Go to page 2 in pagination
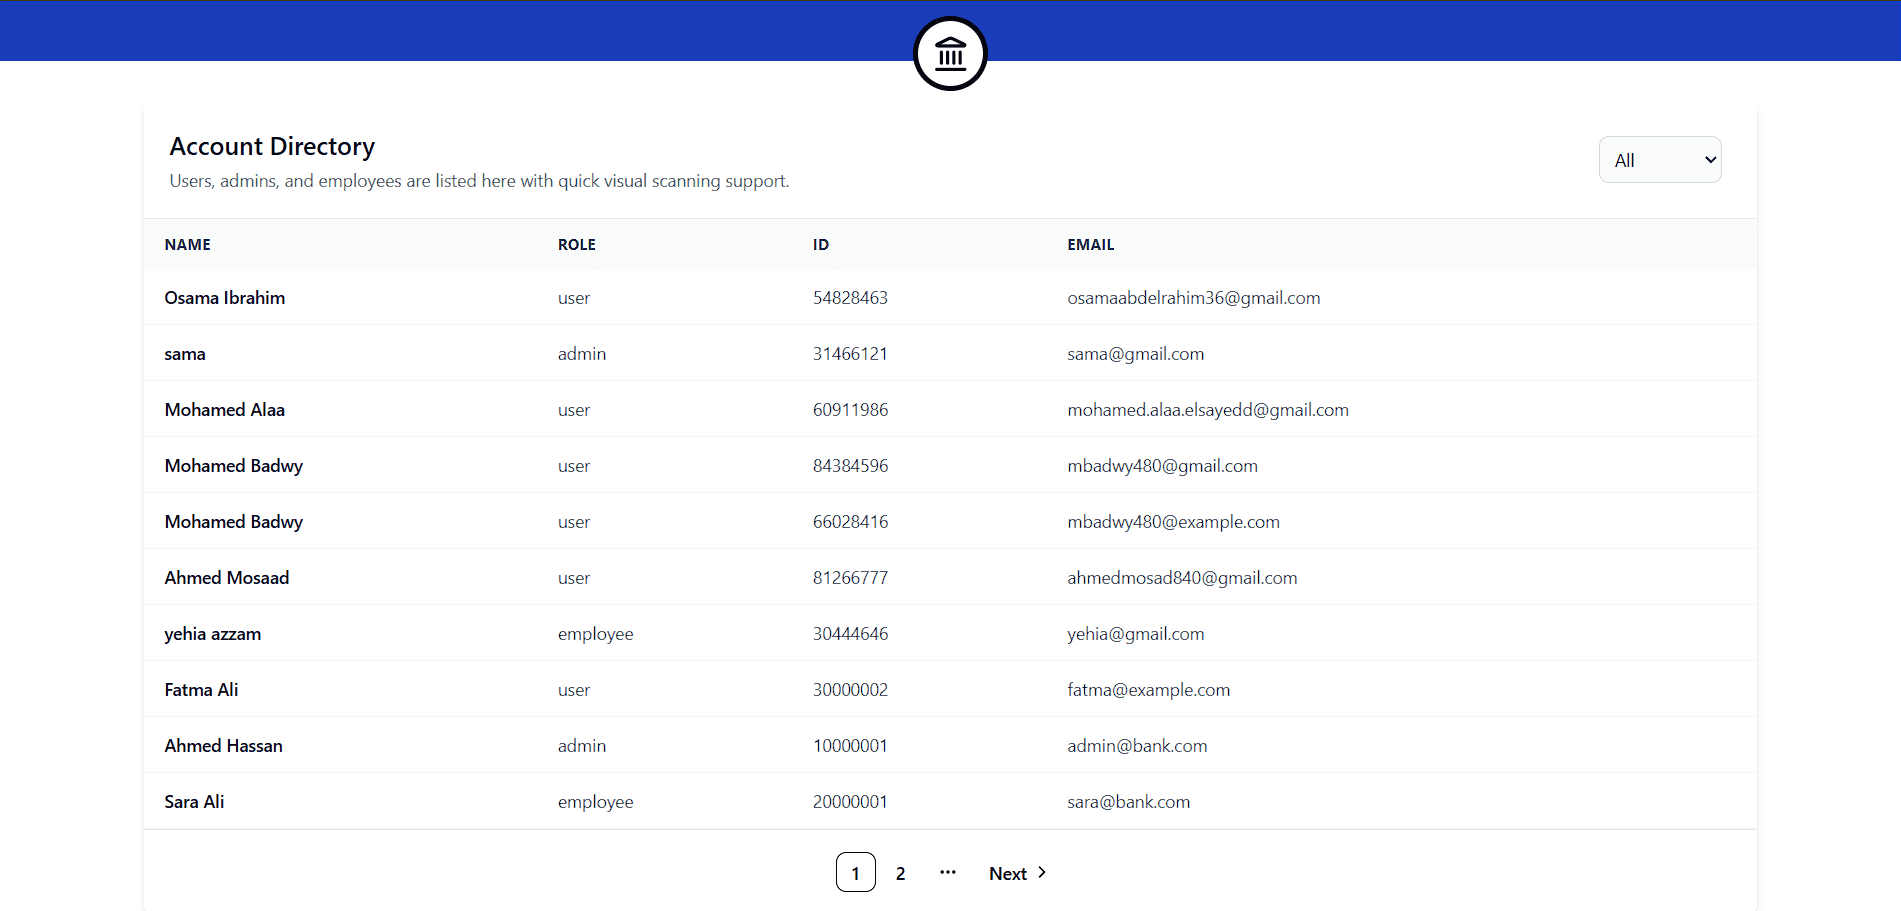Screen dimensions: 1901x911 (901, 873)
